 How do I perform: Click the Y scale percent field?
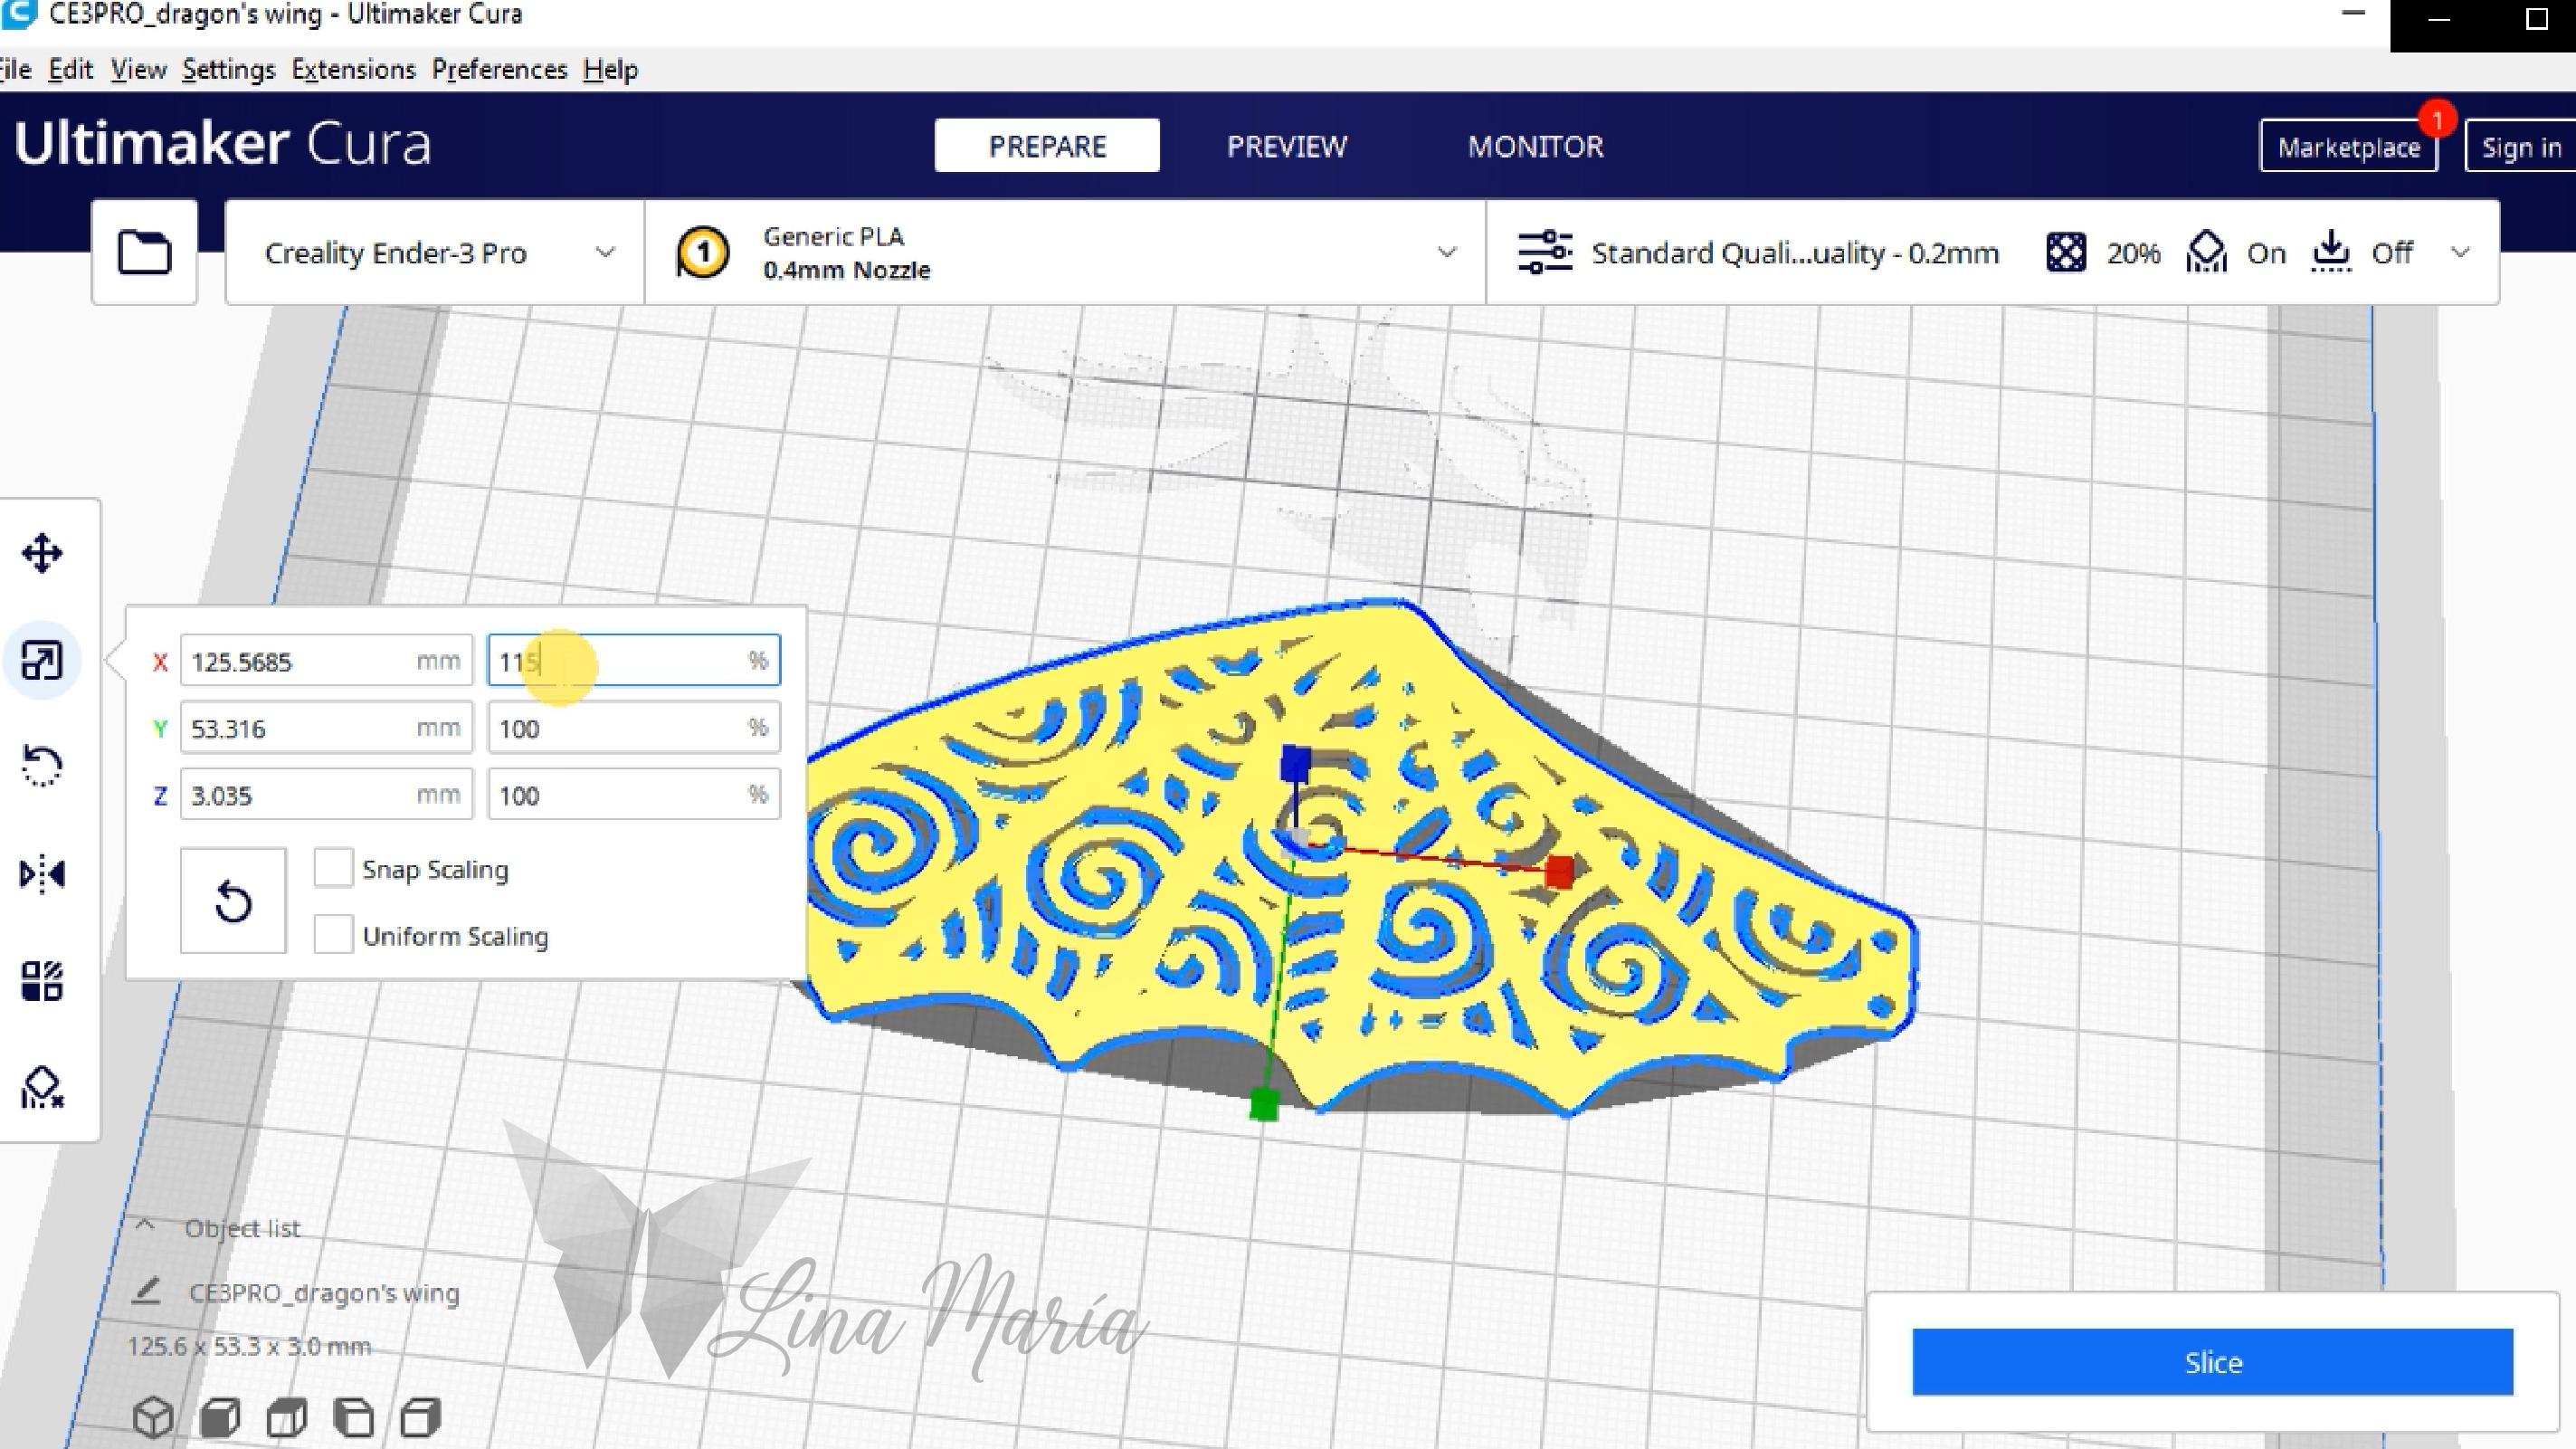coord(634,727)
